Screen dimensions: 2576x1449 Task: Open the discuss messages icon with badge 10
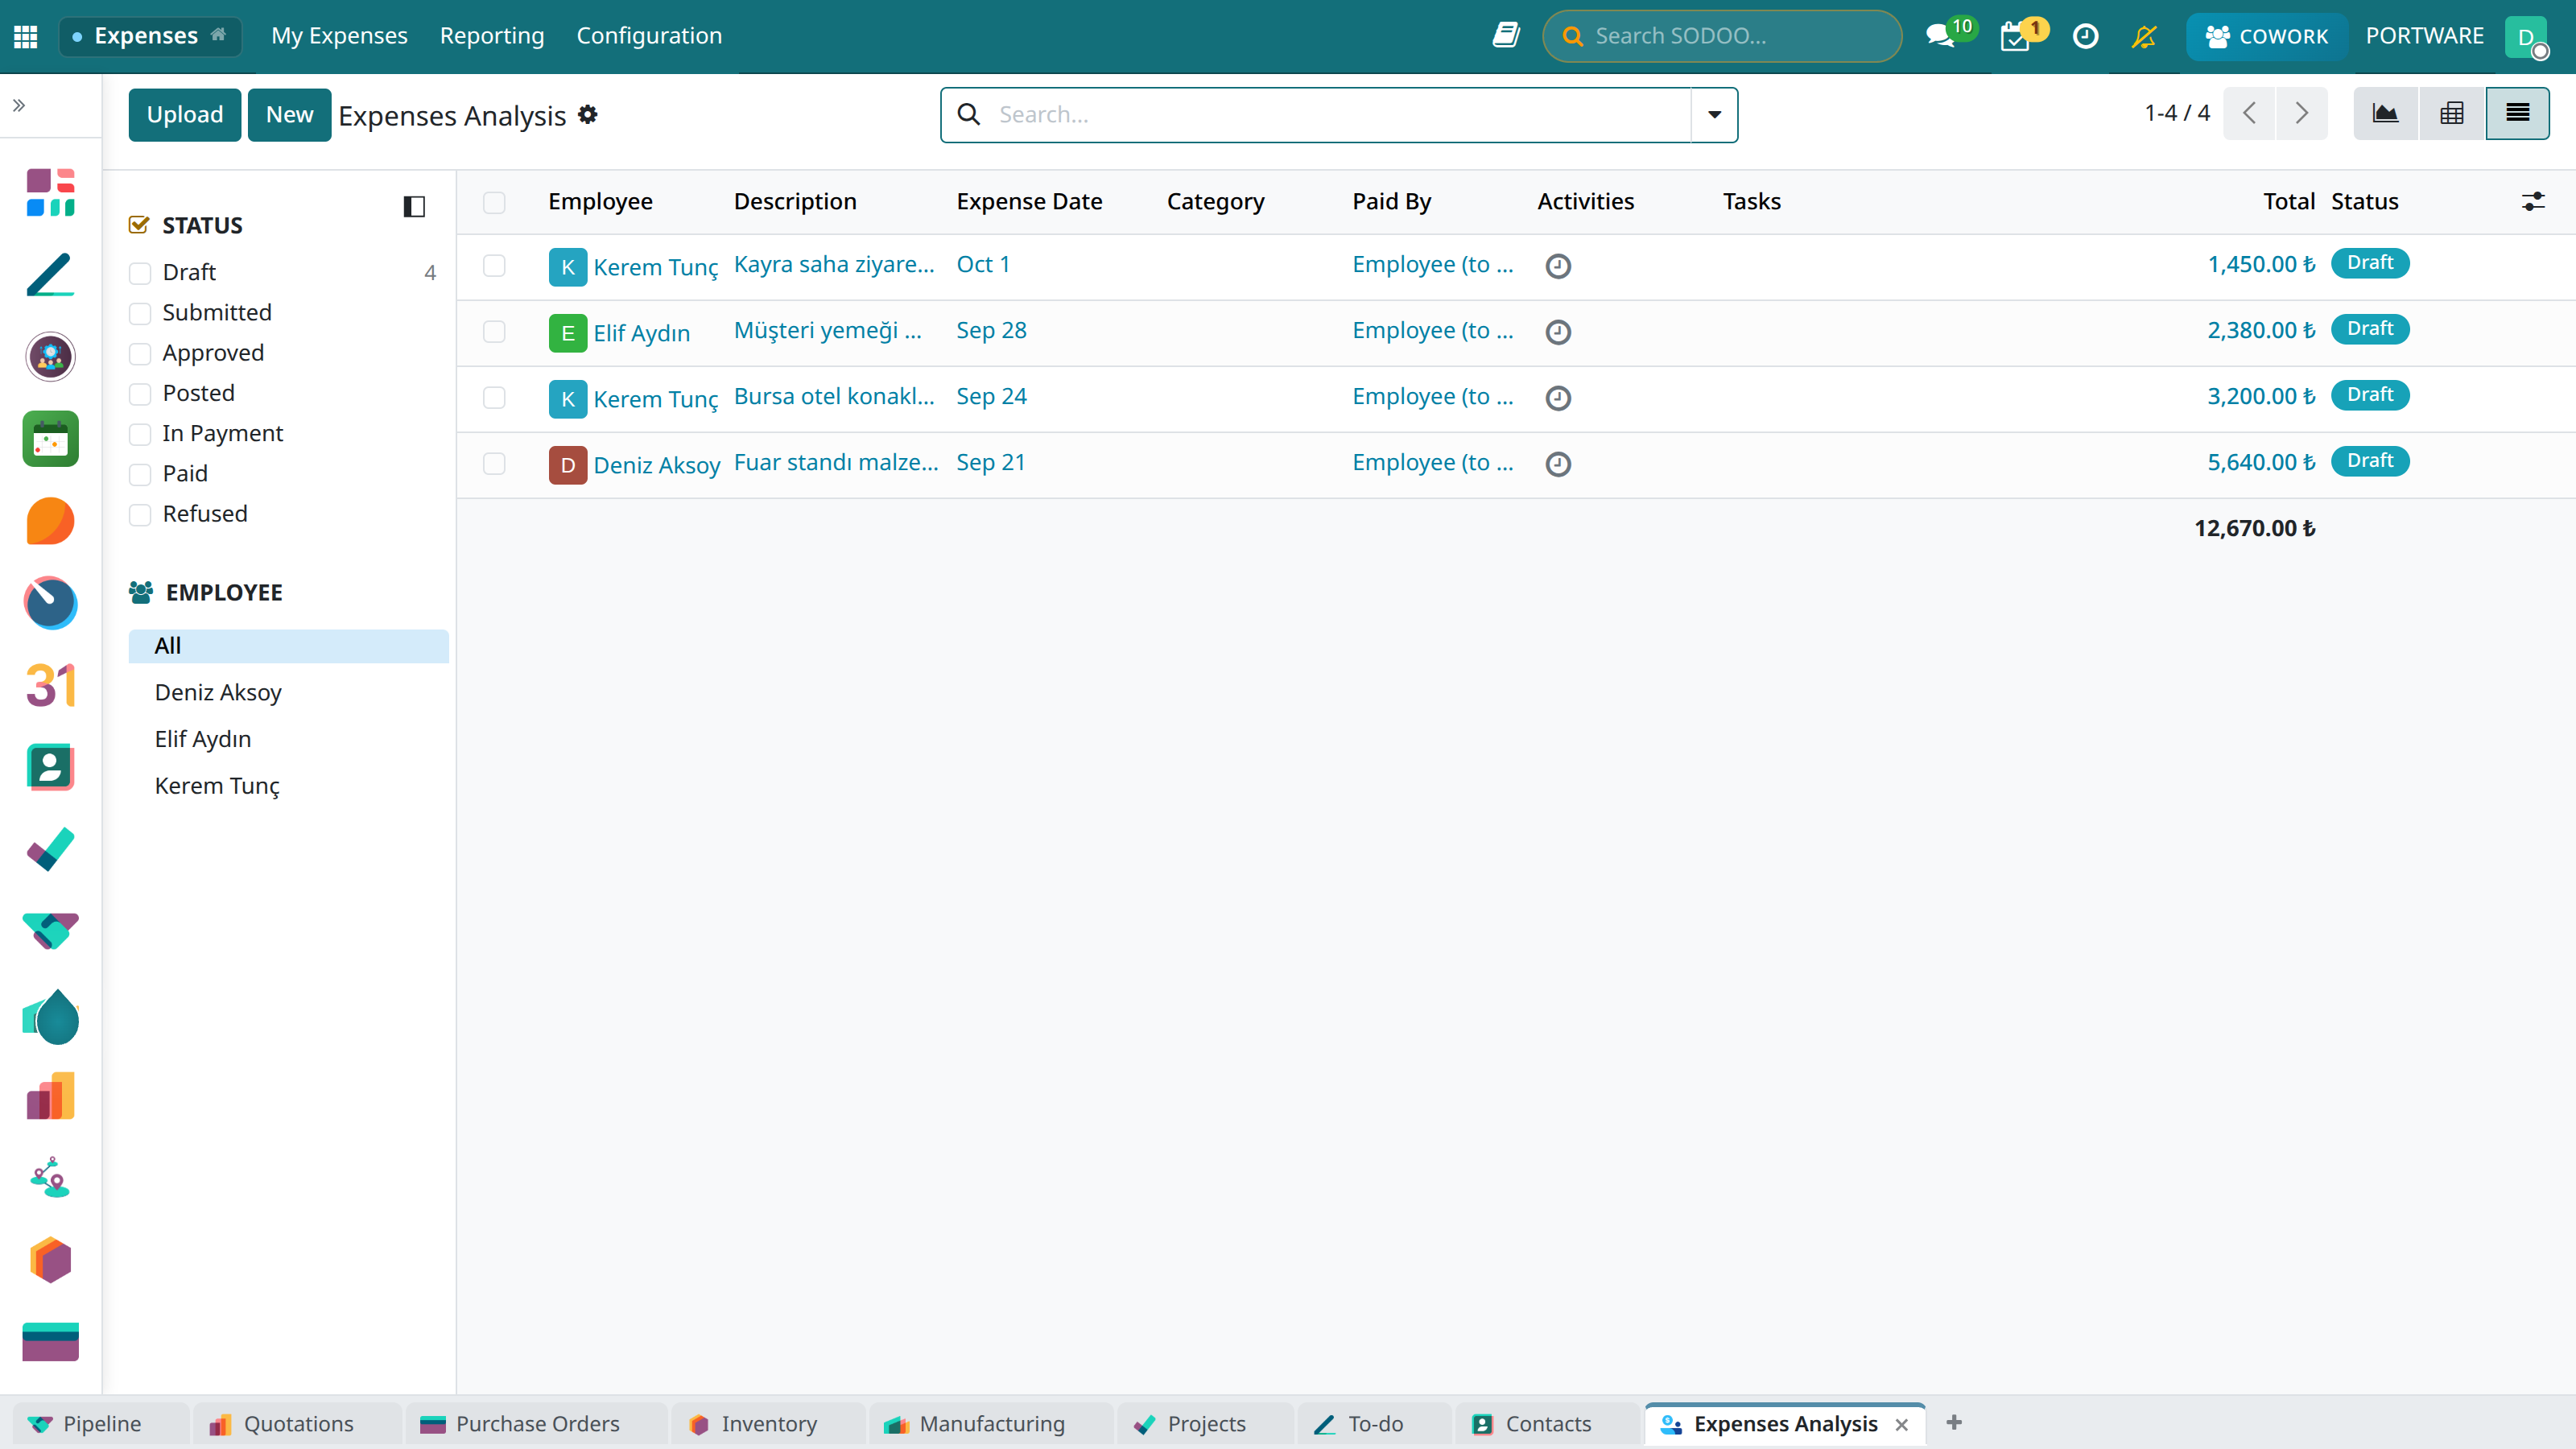click(x=1940, y=36)
